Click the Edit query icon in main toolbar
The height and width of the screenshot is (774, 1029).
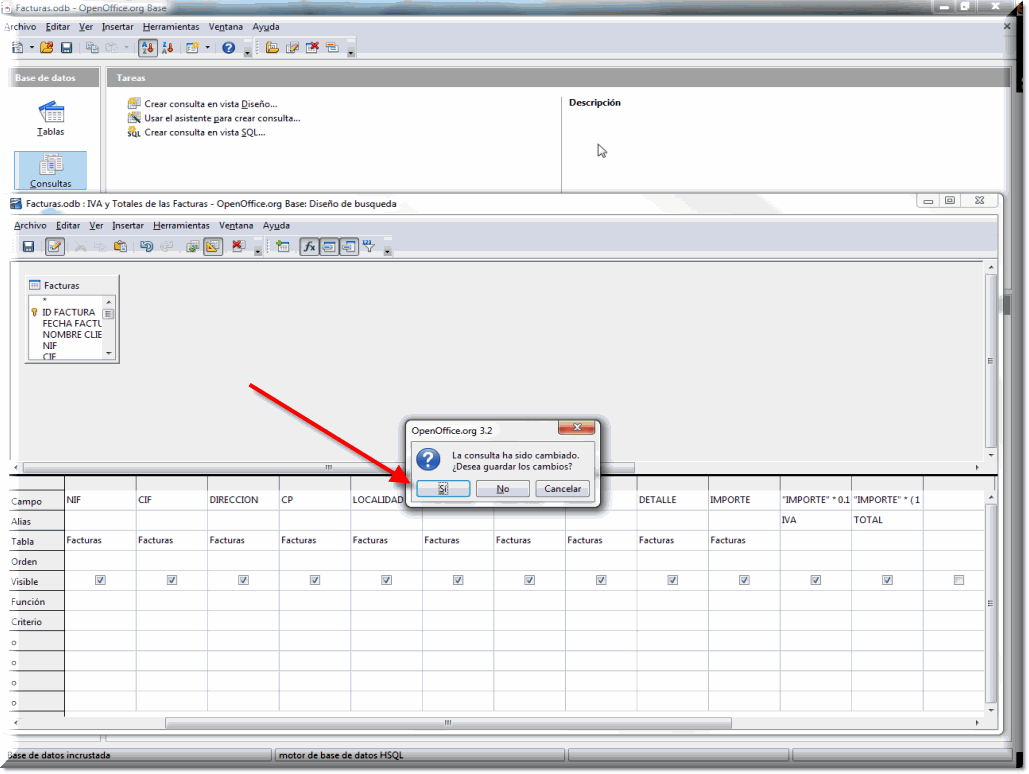292,47
